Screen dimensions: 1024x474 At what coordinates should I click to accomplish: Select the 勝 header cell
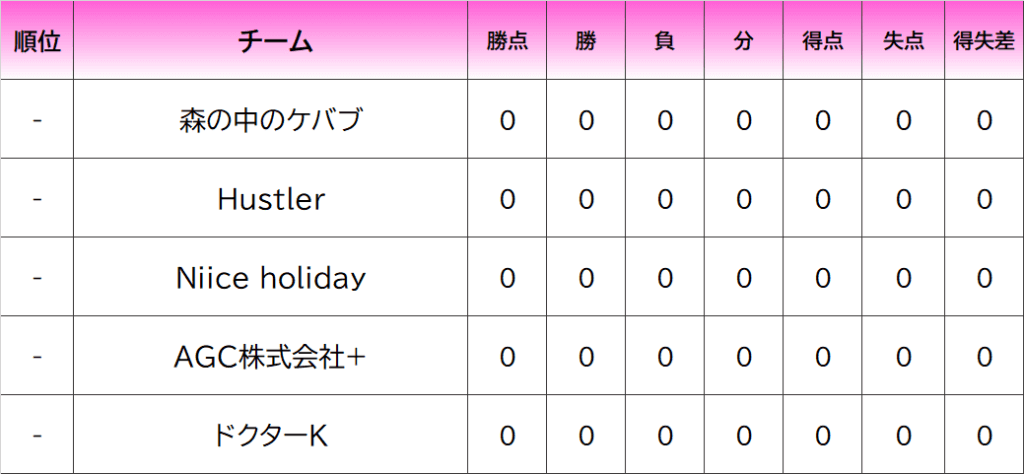point(586,42)
